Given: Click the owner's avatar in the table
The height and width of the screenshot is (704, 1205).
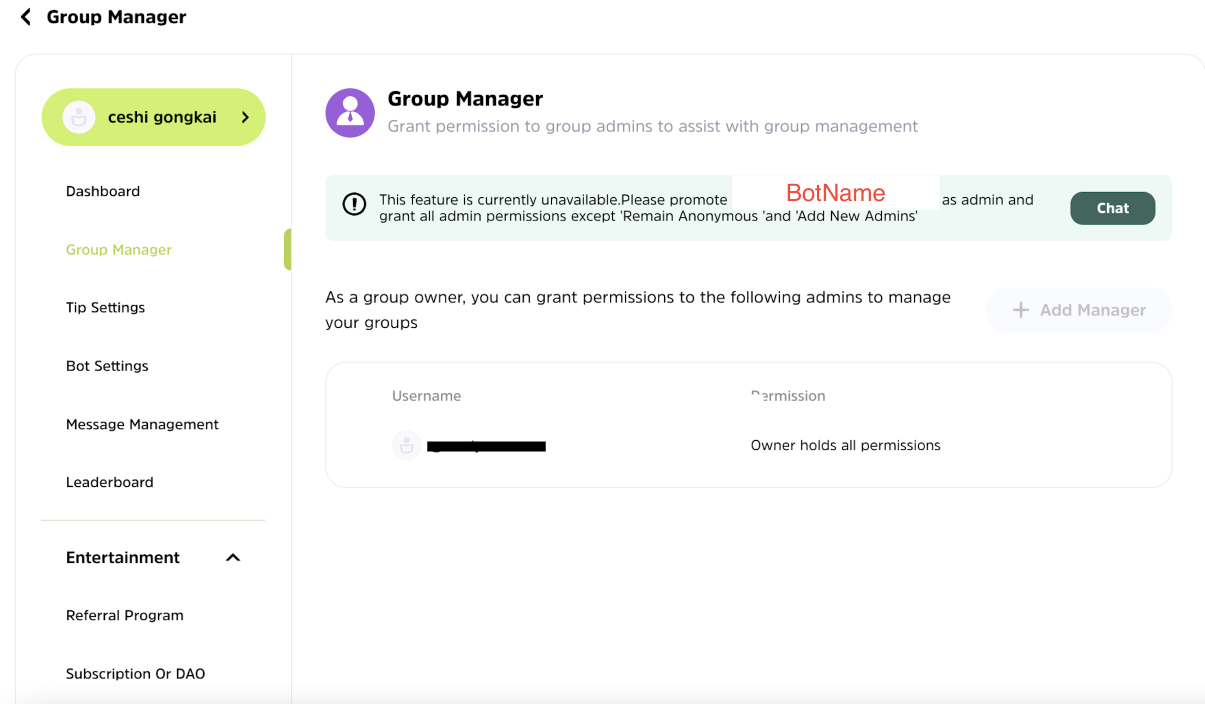Looking at the screenshot, I should pos(406,446).
